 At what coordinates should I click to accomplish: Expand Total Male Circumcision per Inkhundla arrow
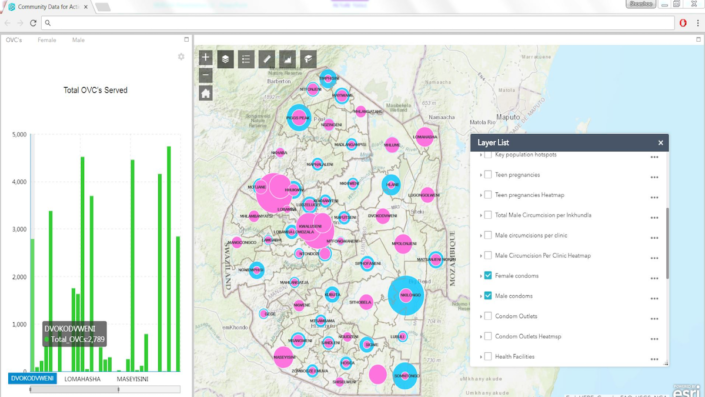coord(481,215)
